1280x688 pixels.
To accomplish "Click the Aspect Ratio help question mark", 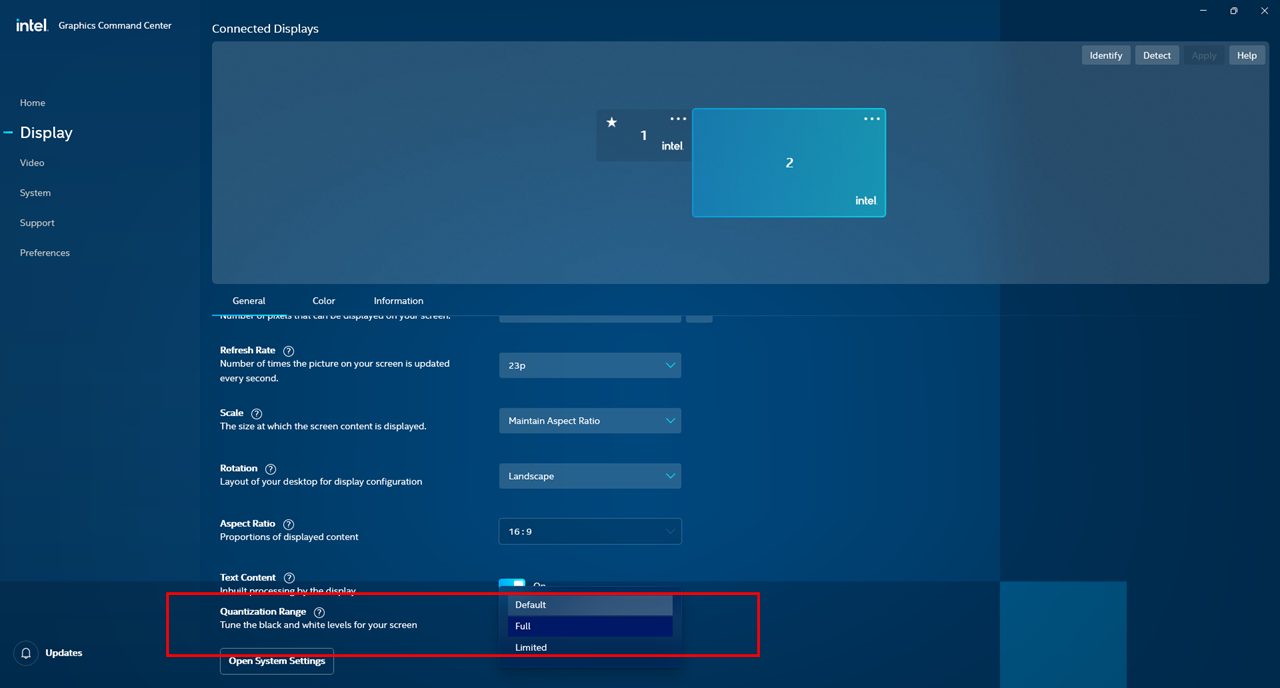I will (289, 525).
